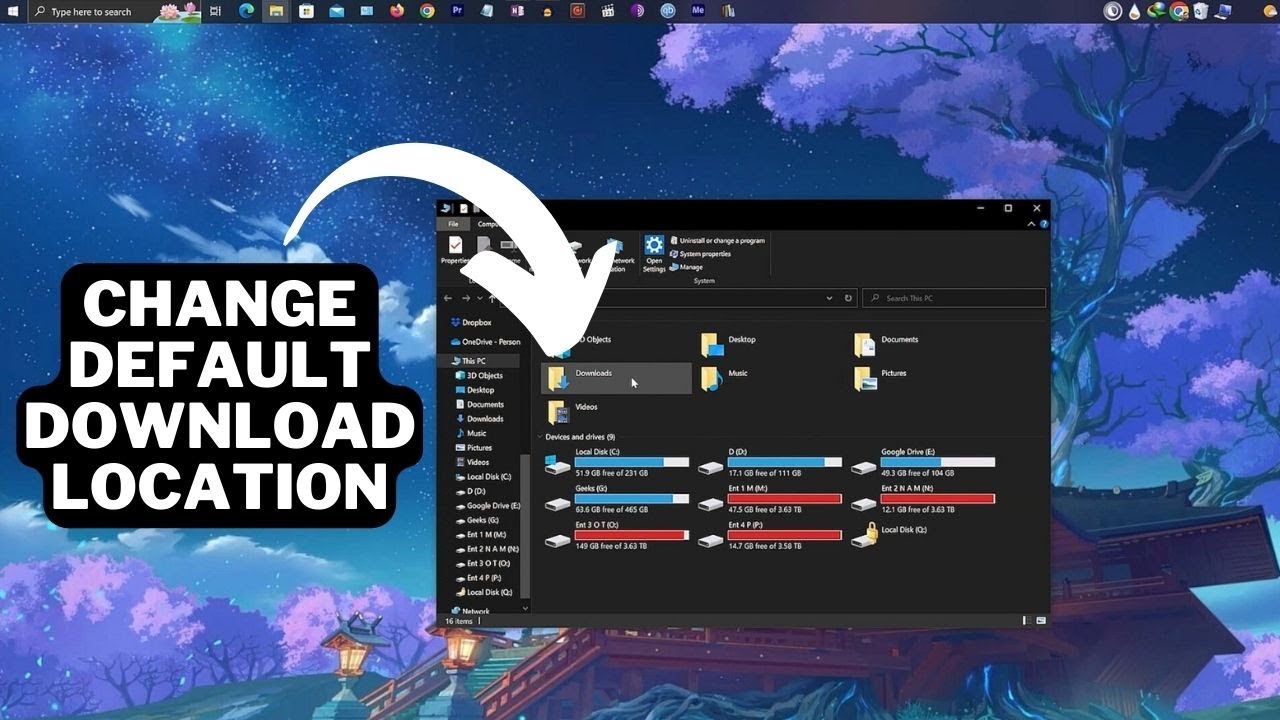Switch to details view in status bar
The width and height of the screenshot is (1280, 720).
click(1029, 621)
